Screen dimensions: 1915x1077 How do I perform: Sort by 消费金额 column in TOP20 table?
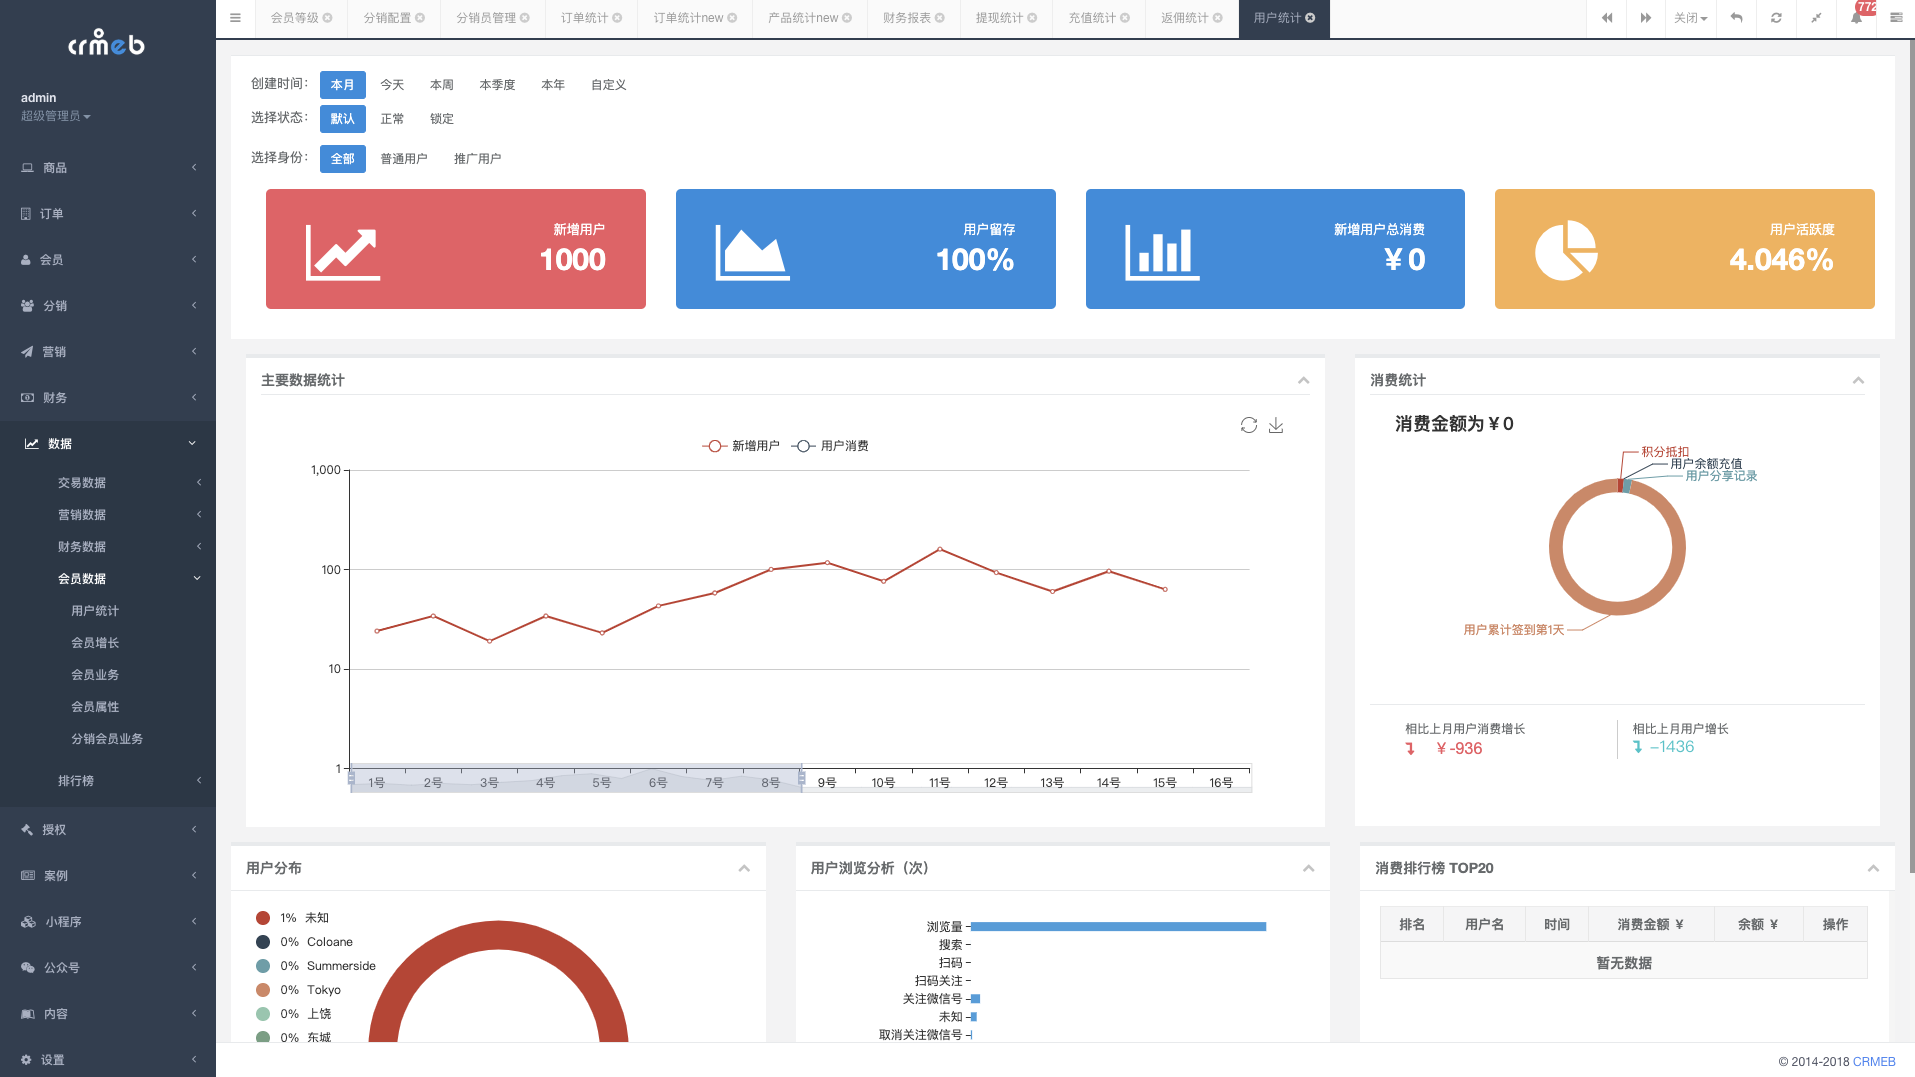click(x=1650, y=923)
